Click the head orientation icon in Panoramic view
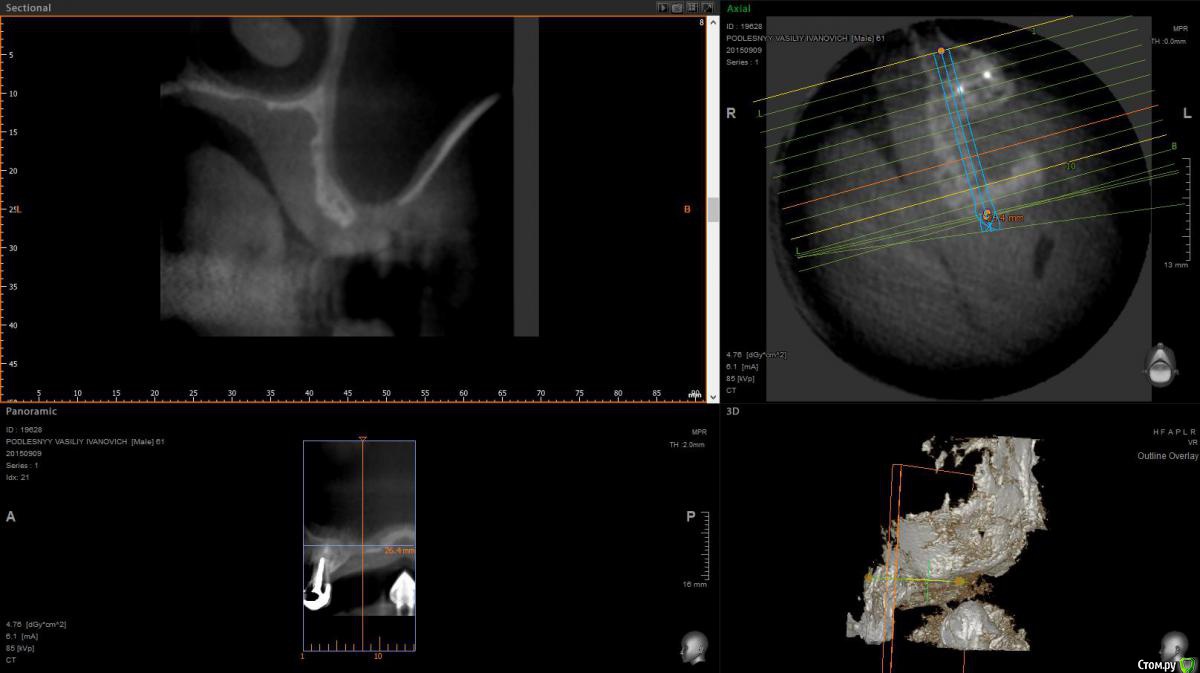 click(692, 647)
